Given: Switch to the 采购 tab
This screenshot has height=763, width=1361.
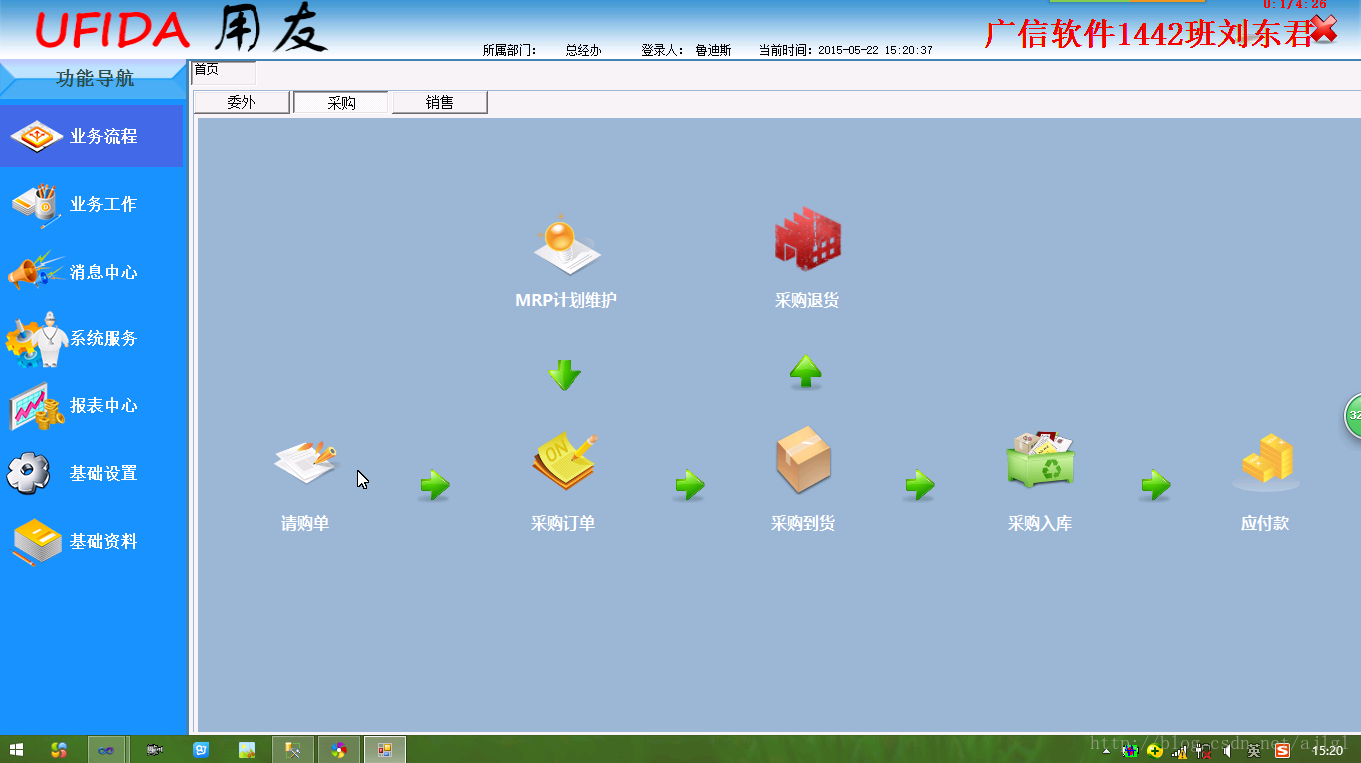Looking at the screenshot, I should [341, 102].
